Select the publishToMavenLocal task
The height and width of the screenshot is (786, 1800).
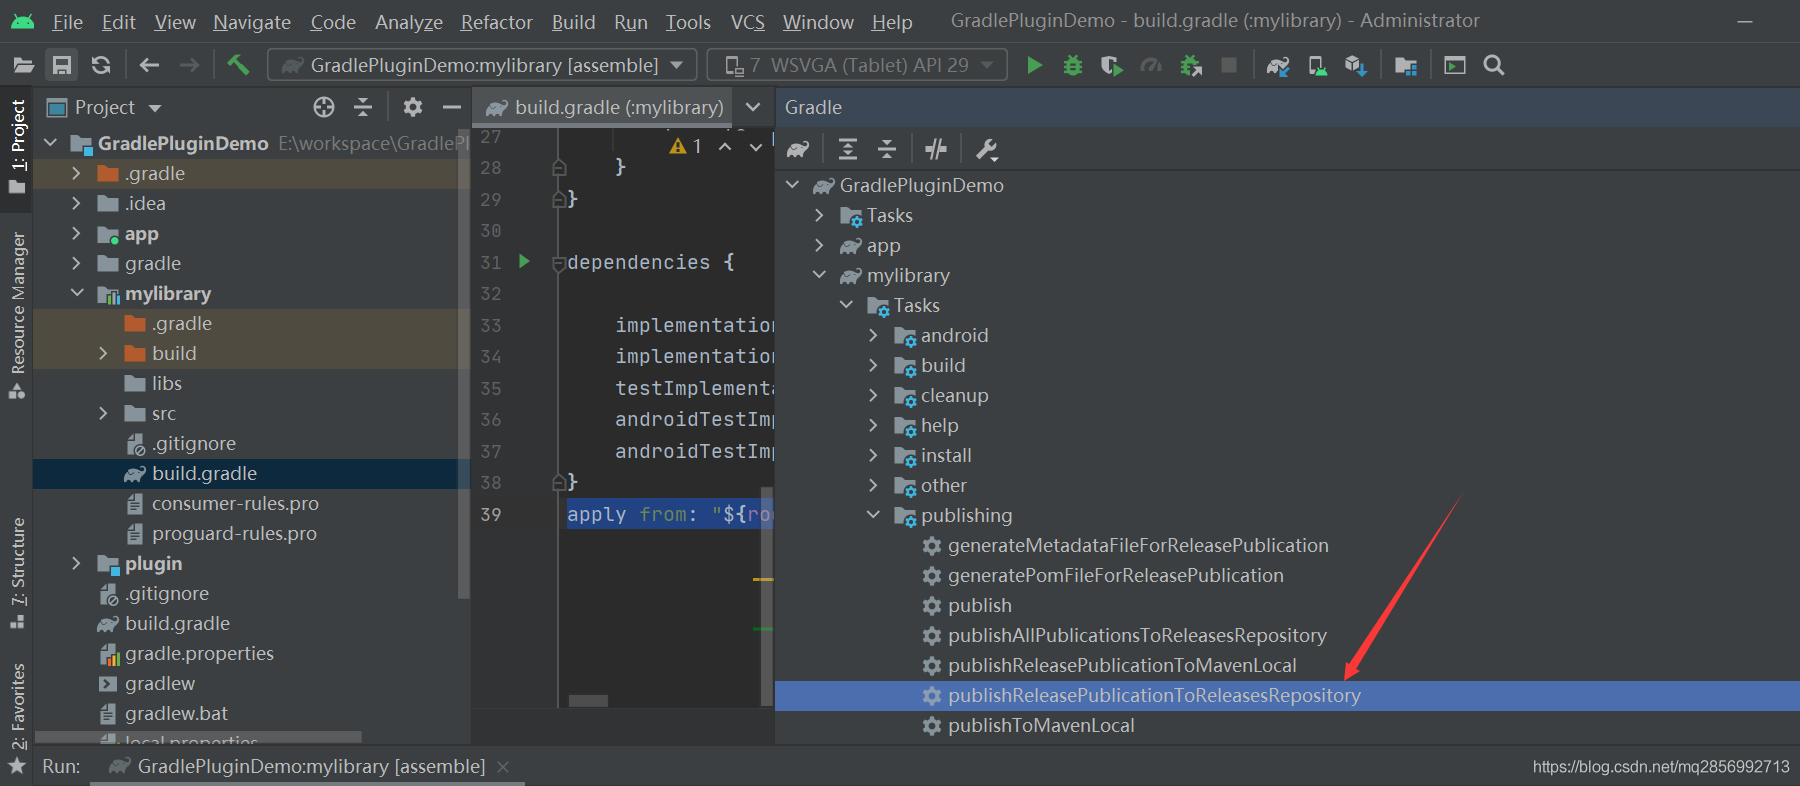pos(1040,725)
